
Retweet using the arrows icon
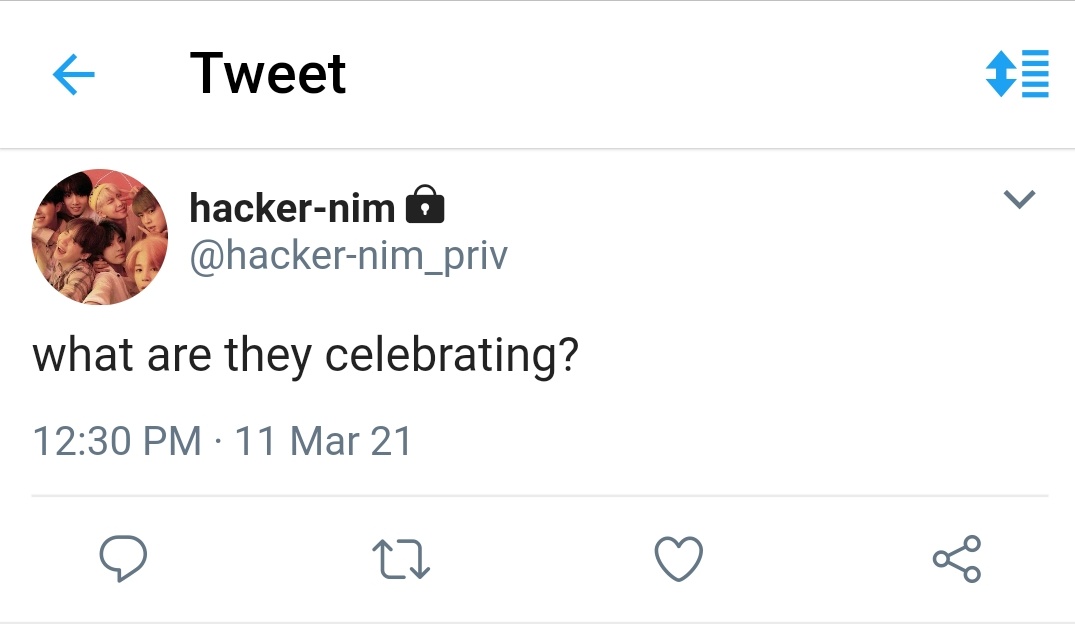[x=400, y=558]
